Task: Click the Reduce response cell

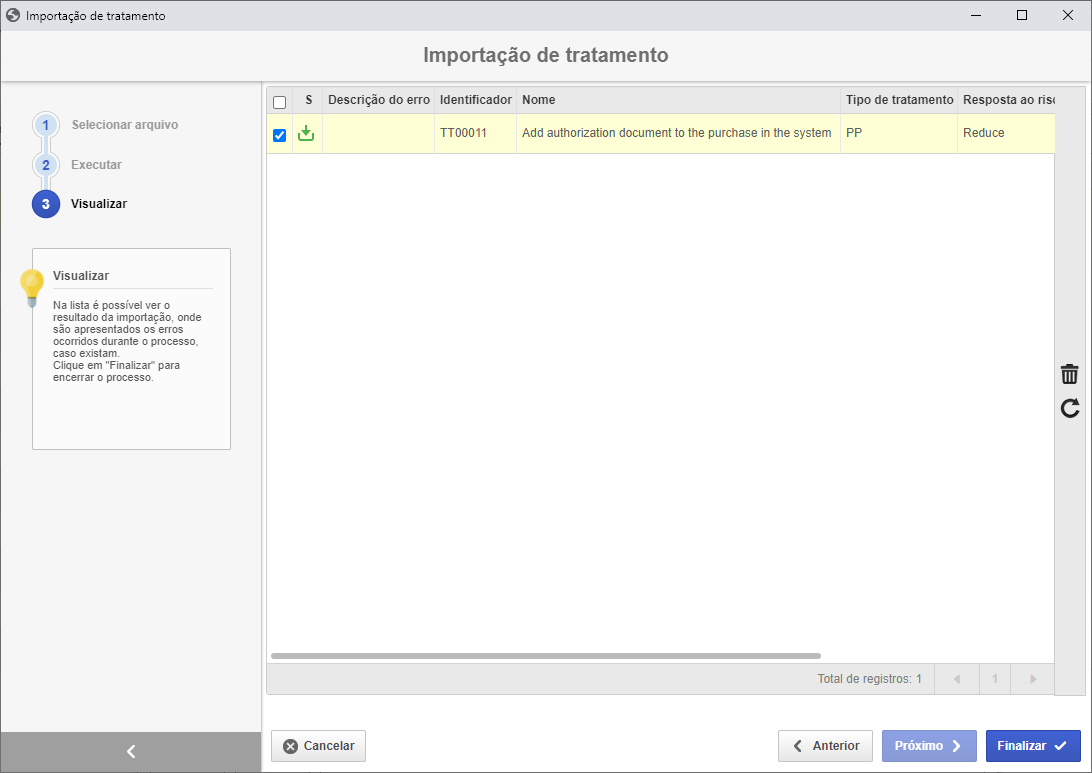Action: pyautogui.click(x=1006, y=133)
